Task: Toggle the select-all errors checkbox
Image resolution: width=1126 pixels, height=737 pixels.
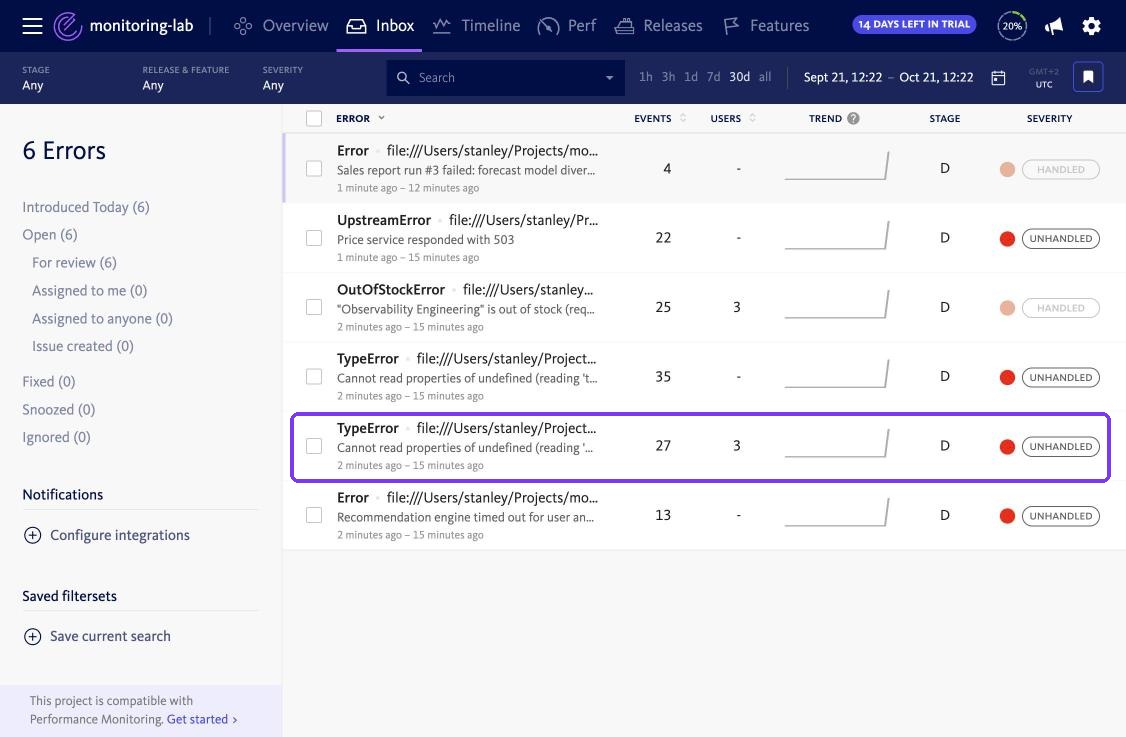Action: pyautogui.click(x=314, y=119)
